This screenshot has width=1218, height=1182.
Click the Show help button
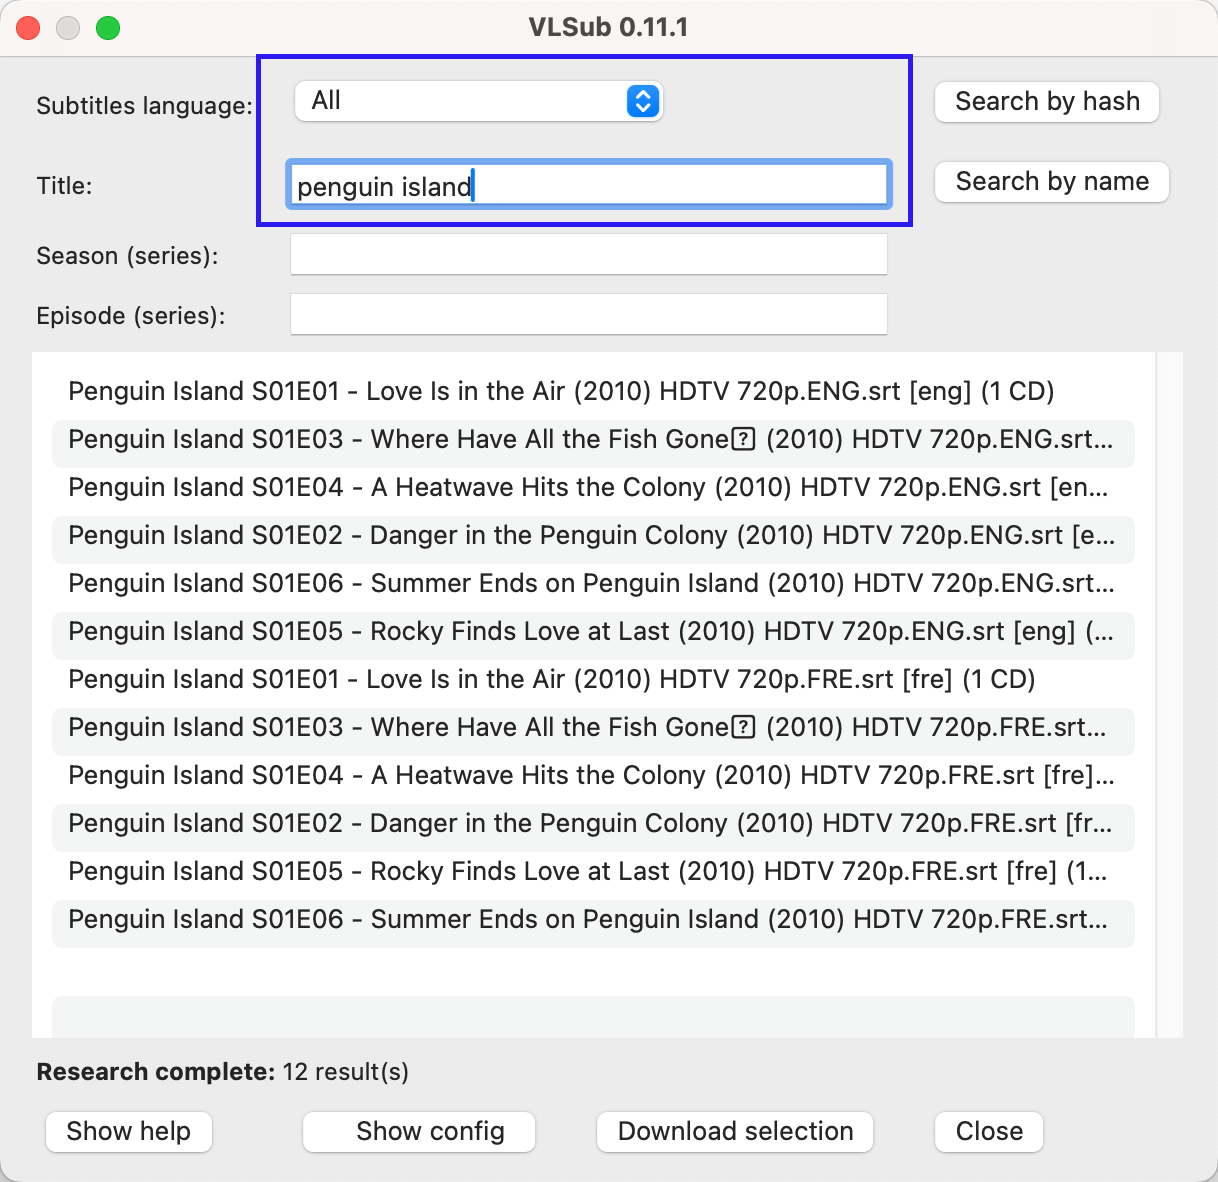click(x=129, y=1132)
